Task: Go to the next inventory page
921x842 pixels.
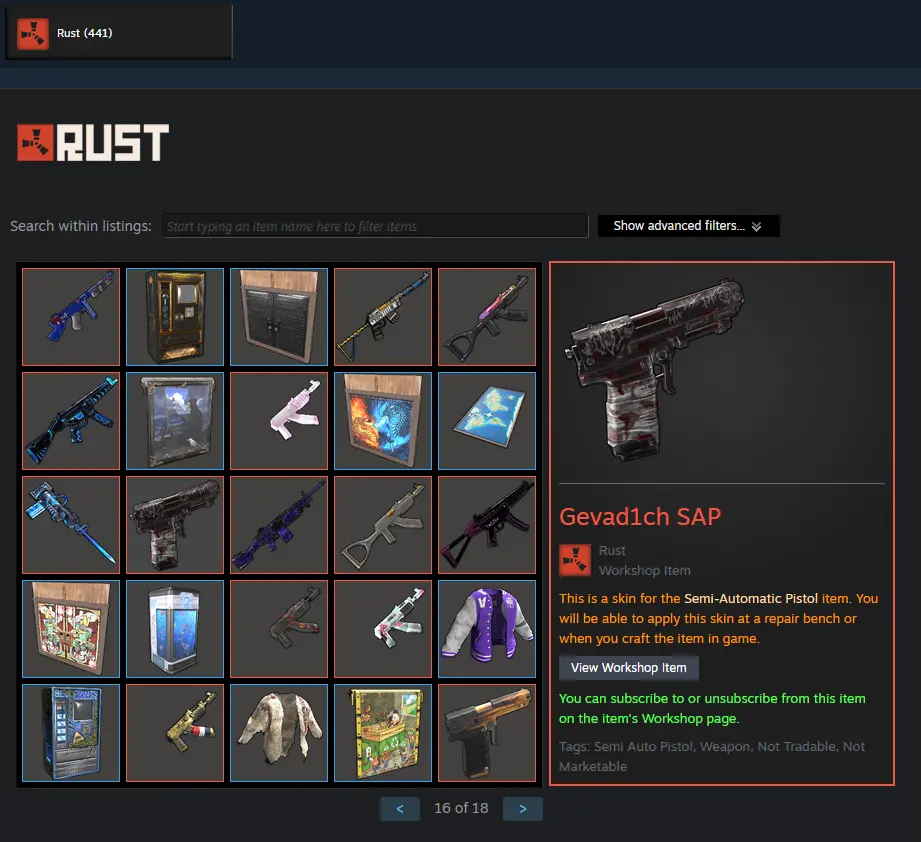Action: [523, 809]
